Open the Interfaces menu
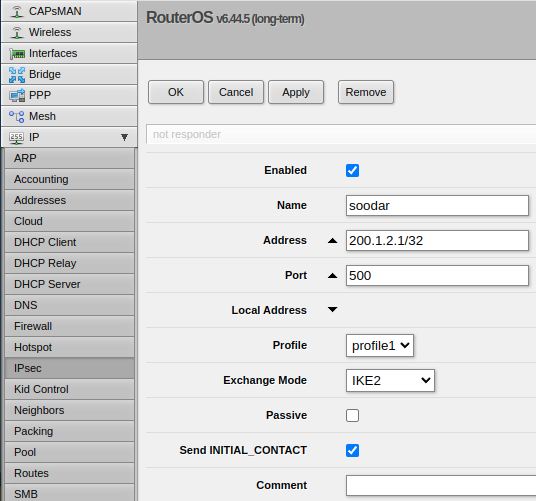 tap(69, 53)
